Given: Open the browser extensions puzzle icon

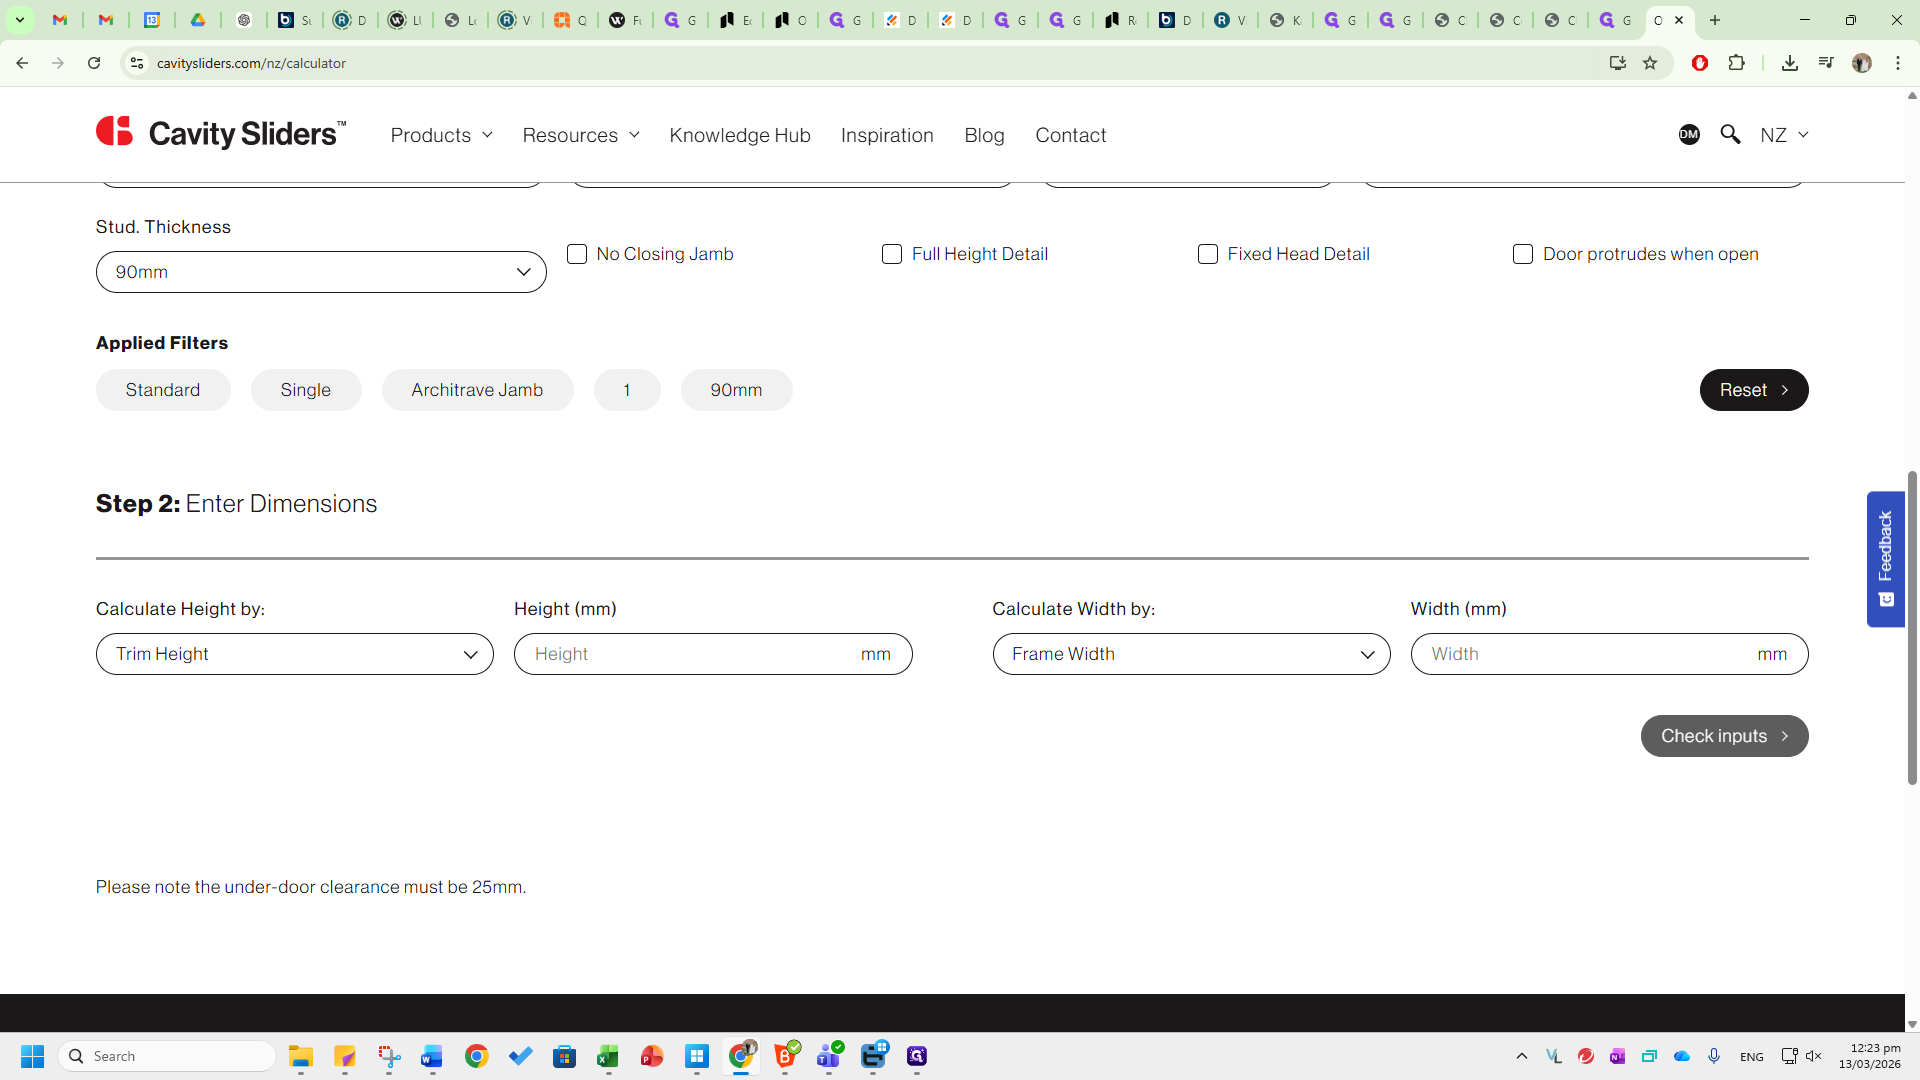Looking at the screenshot, I should (1737, 63).
